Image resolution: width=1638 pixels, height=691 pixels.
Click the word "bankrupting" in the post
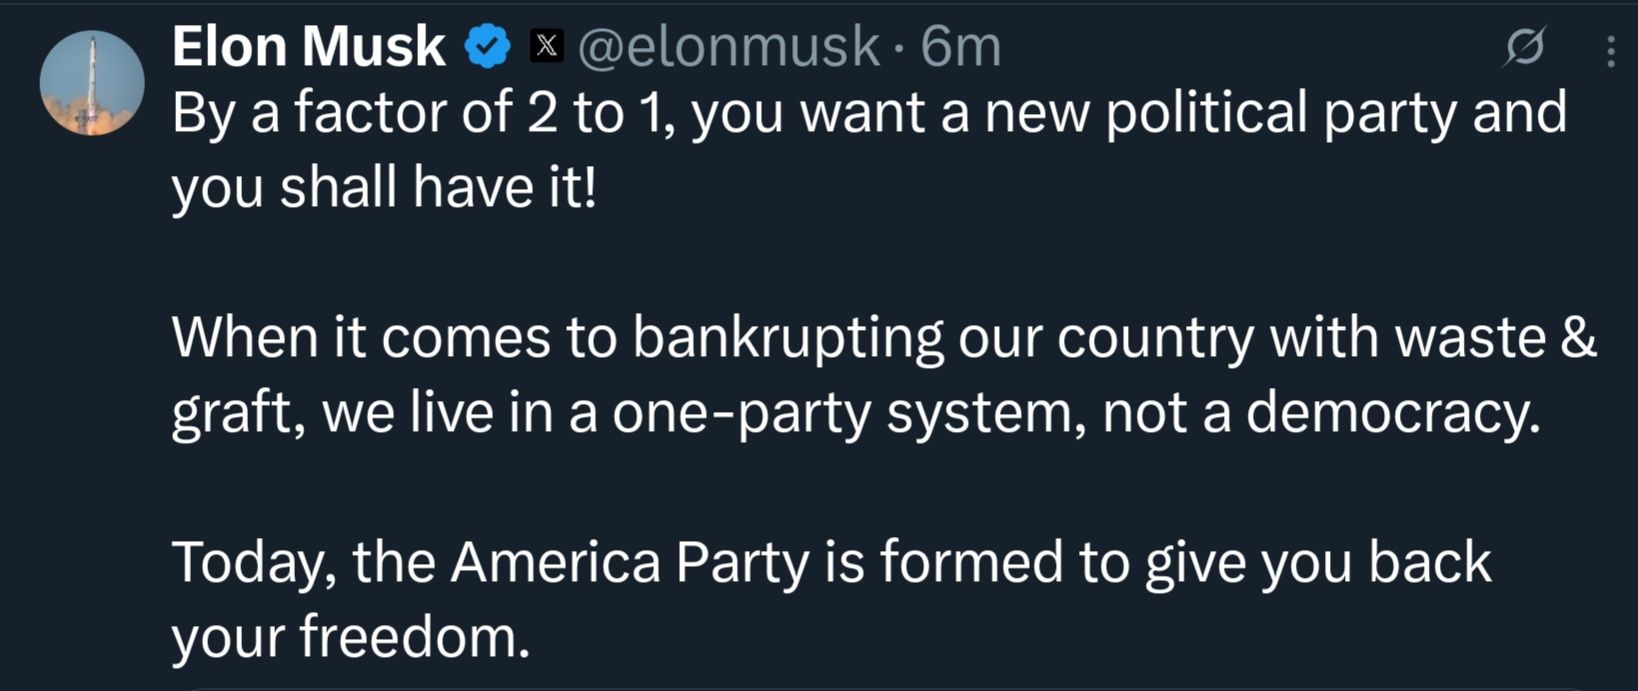pyautogui.click(x=787, y=337)
